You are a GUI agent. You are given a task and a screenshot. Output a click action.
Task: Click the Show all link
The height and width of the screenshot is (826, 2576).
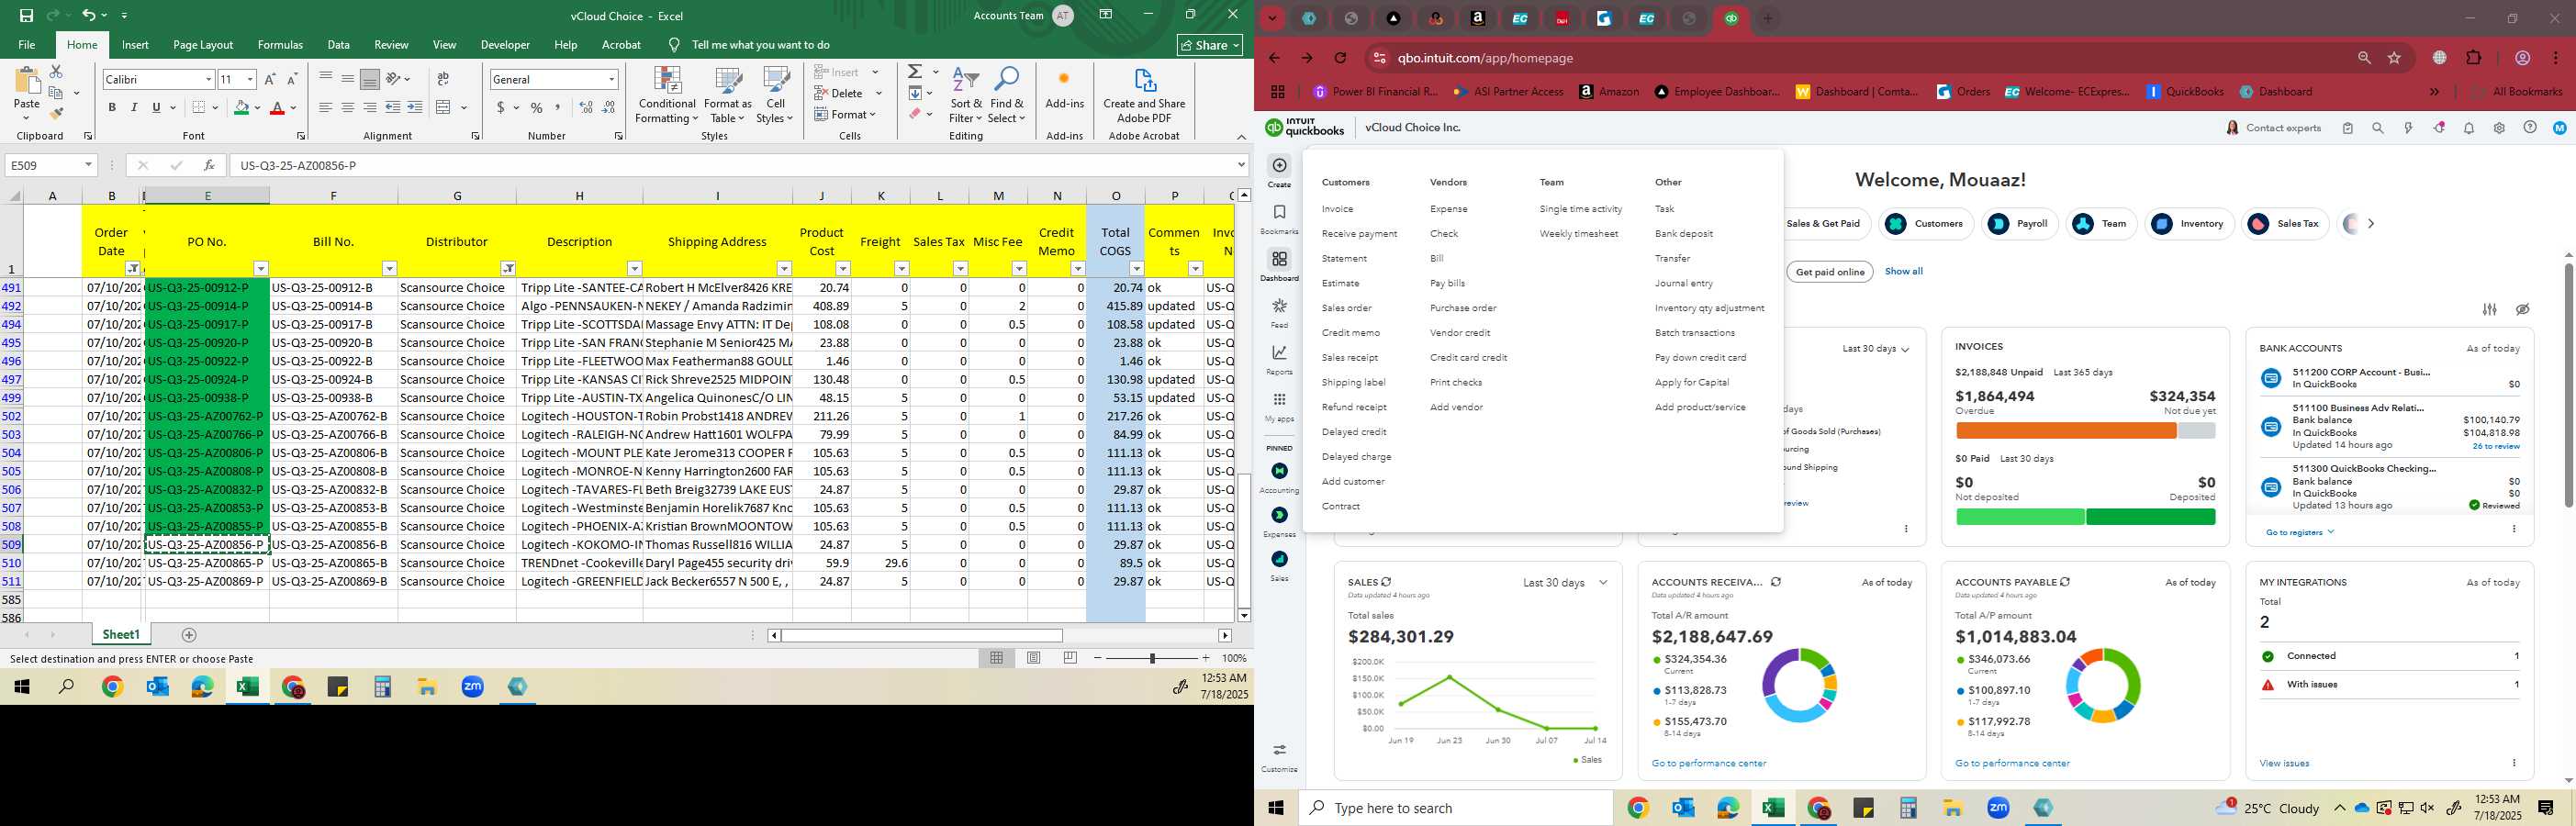pos(1903,271)
